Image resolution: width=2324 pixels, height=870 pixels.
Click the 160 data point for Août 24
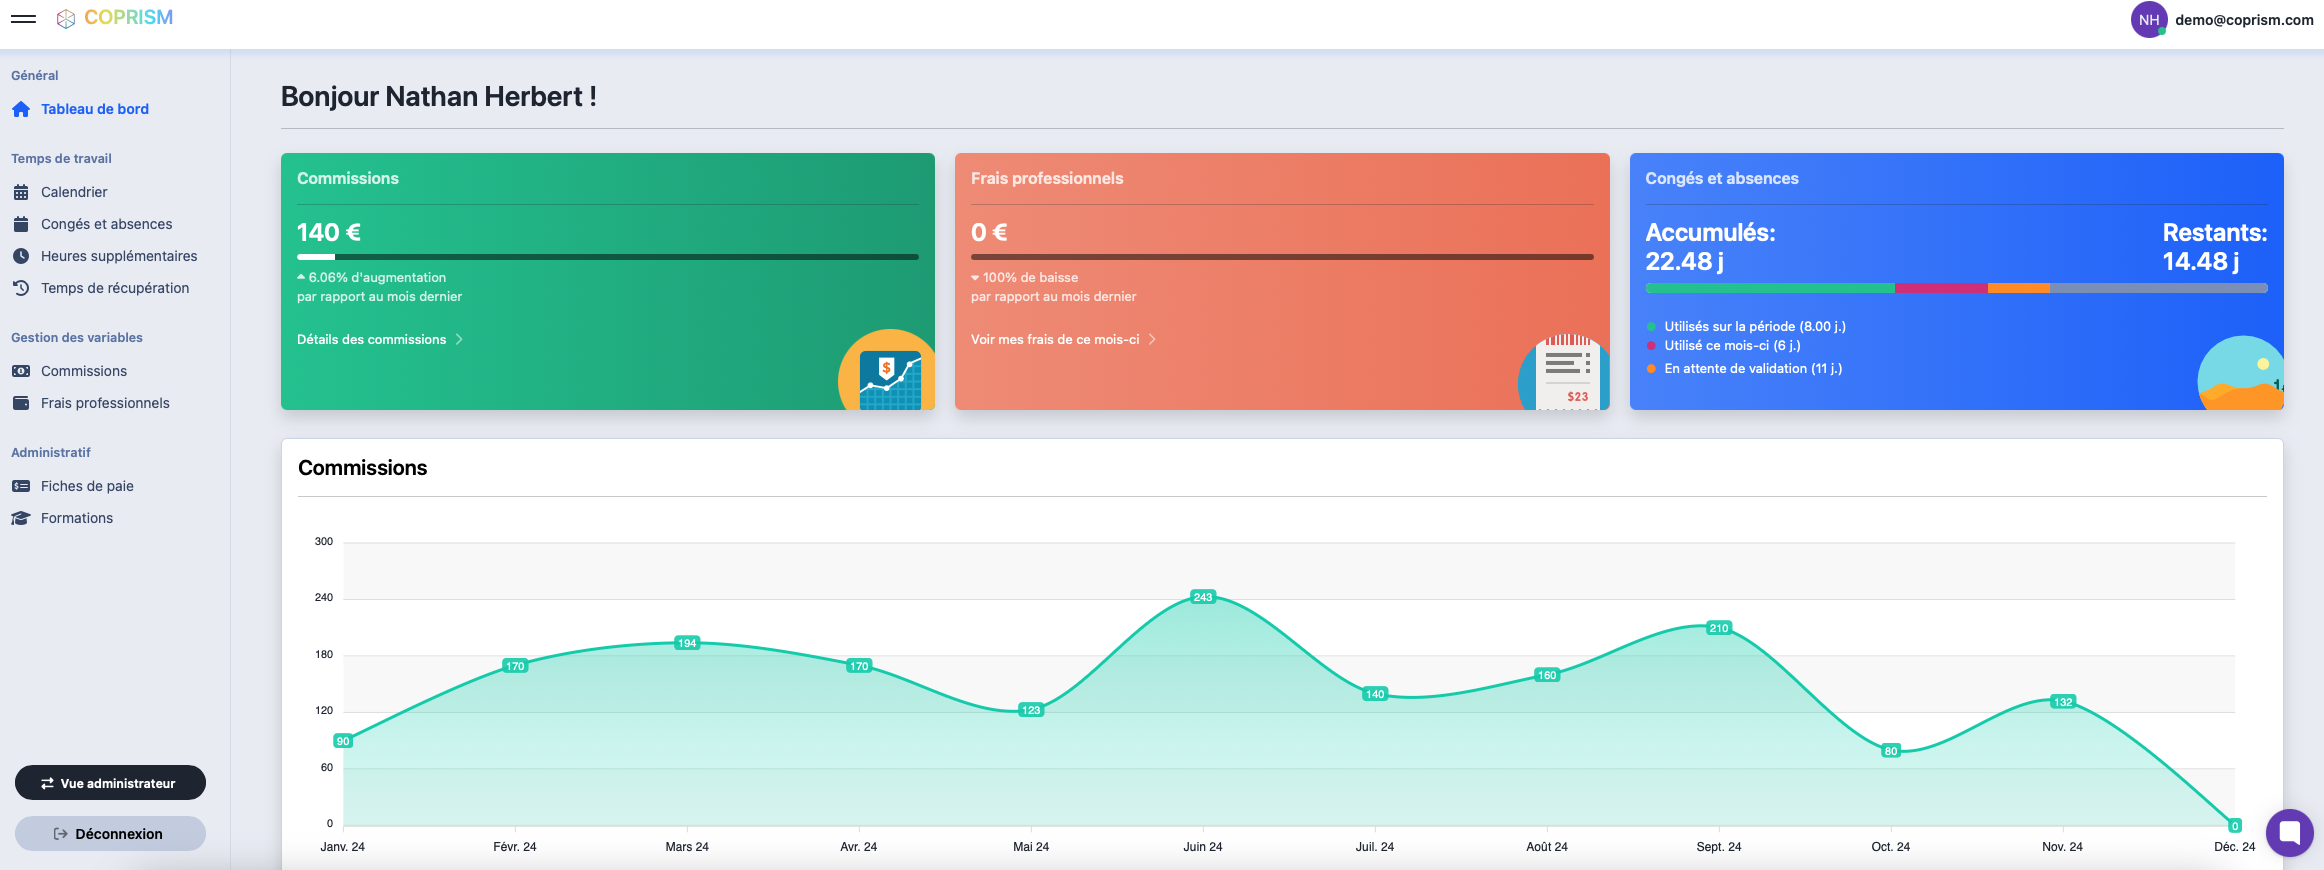point(1547,675)
